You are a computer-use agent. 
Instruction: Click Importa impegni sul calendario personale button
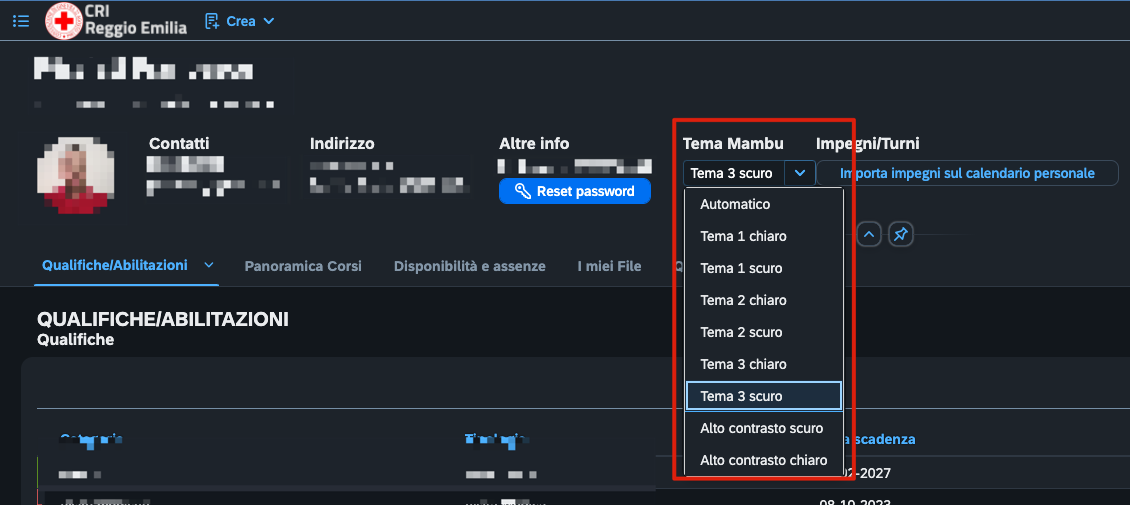[967, 173]
